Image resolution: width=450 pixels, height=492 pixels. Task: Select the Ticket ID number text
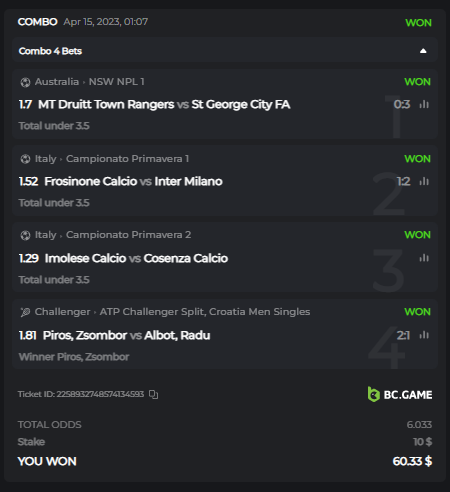point(100,394)
